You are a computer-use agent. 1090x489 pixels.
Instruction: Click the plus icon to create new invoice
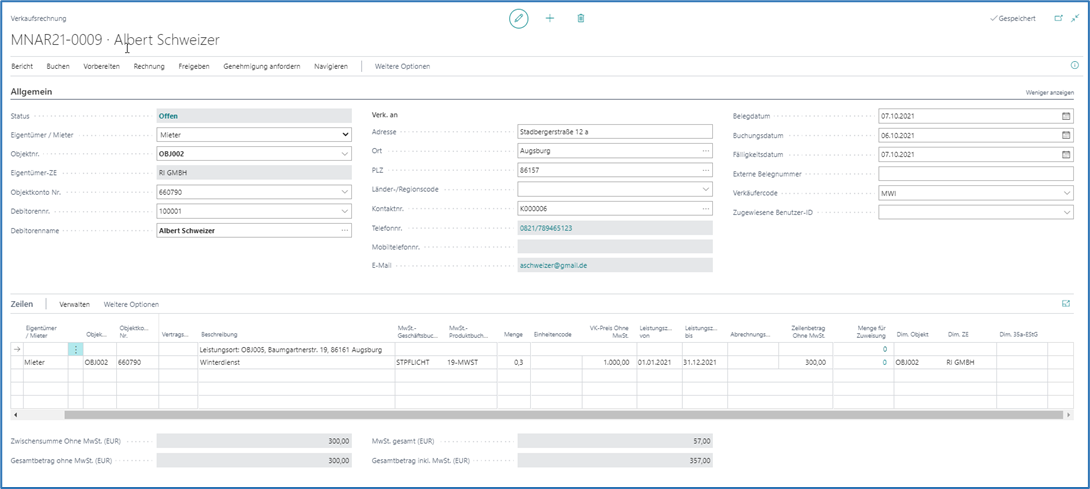(550, 19)
